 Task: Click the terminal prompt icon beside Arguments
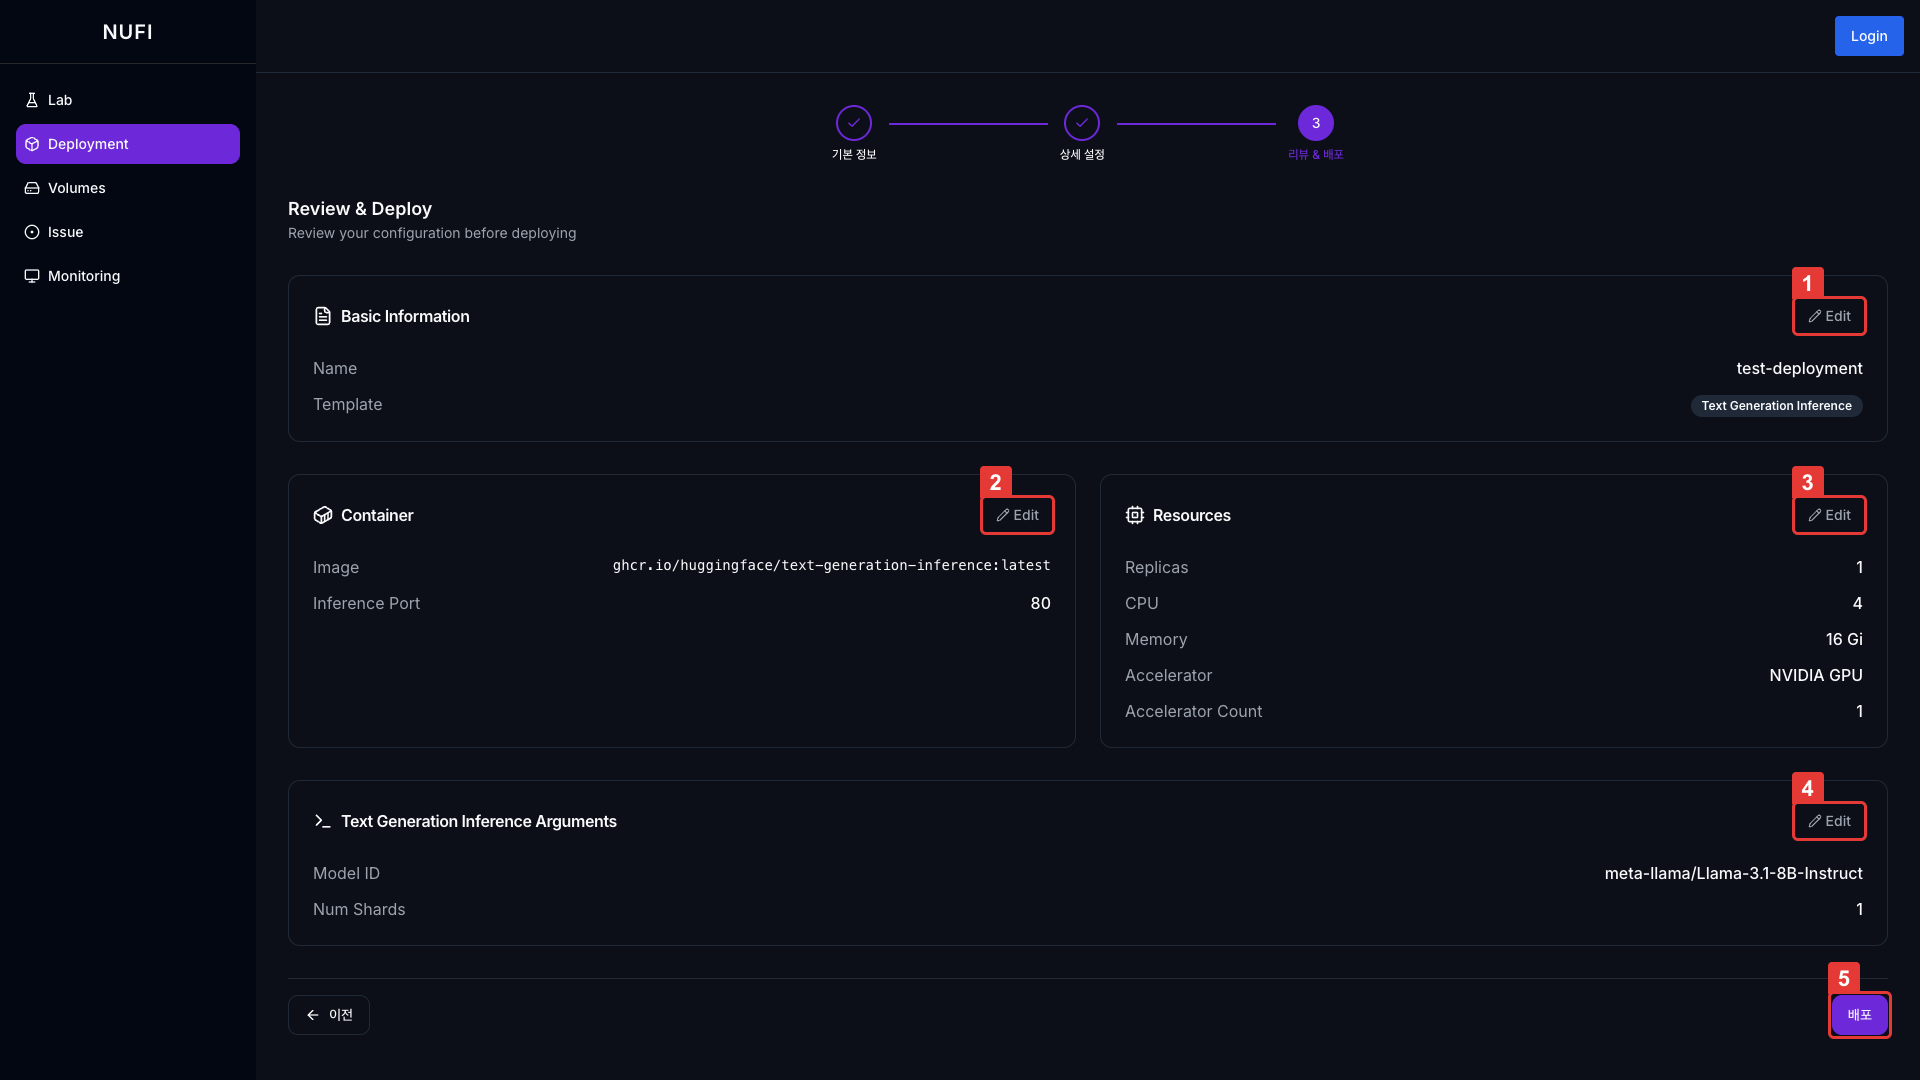click(x=322, y=821)
